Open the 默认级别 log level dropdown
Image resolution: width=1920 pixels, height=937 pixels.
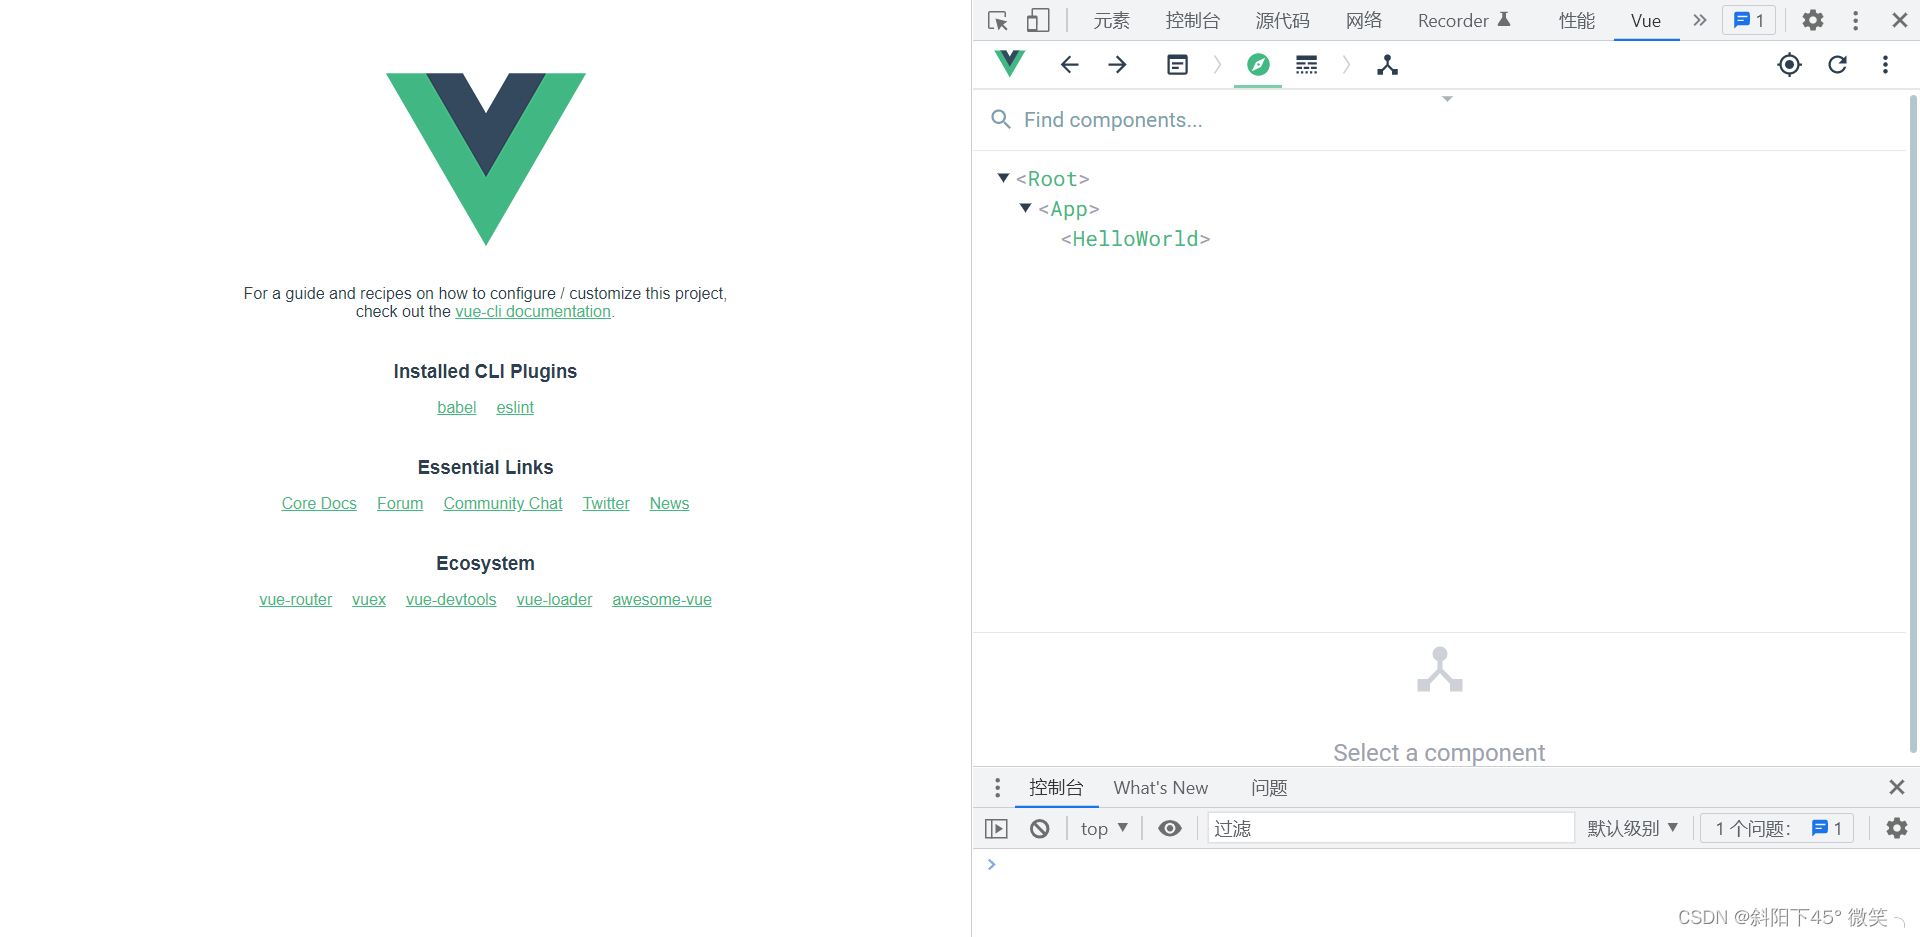tap(1632, 828)
